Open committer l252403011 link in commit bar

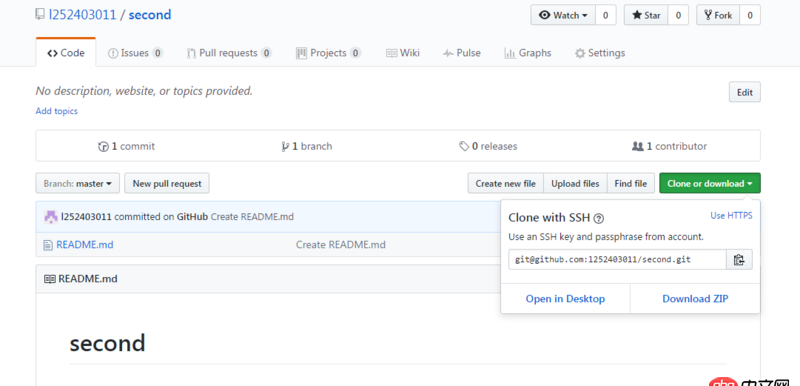86,217
